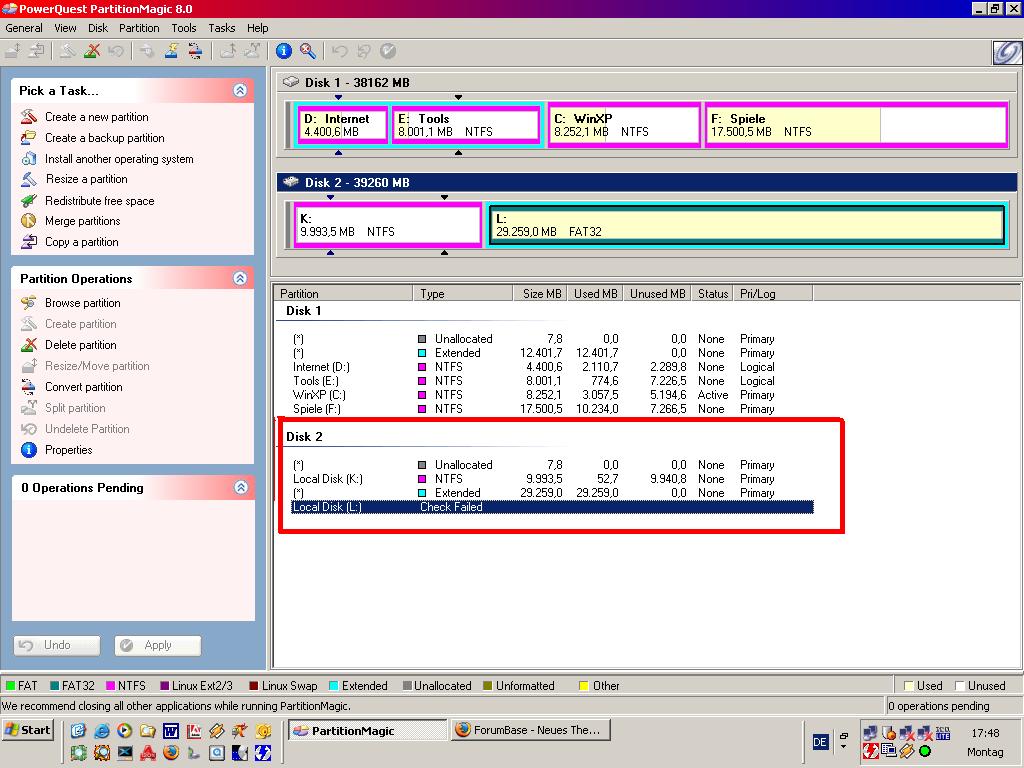Image resolution: width=1024 pixels, height=768 pixels.
Task: Click the Undo button in left panel
Action: point(57,645)
